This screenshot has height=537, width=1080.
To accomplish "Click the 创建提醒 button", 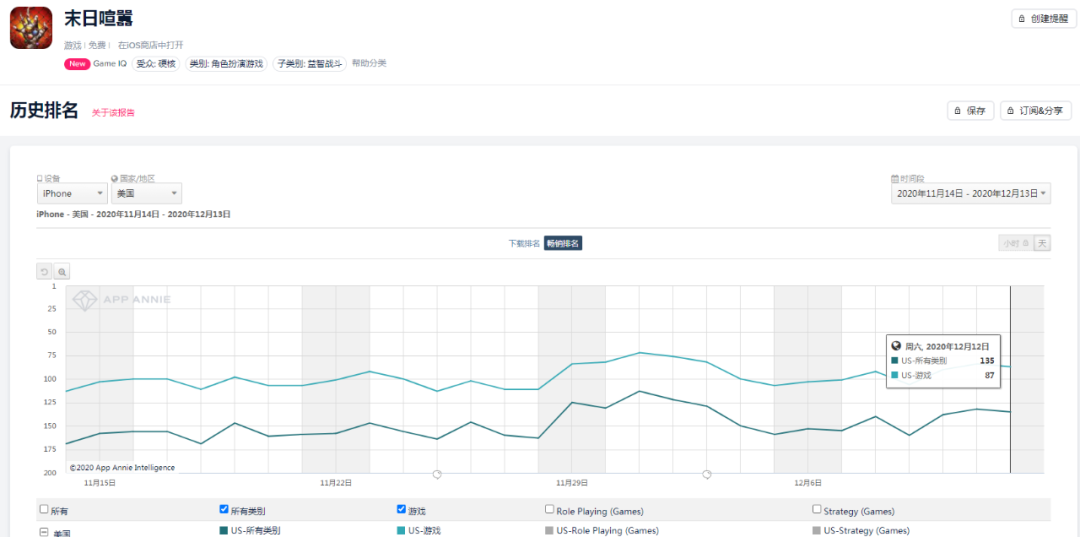I will (1044, 19).
